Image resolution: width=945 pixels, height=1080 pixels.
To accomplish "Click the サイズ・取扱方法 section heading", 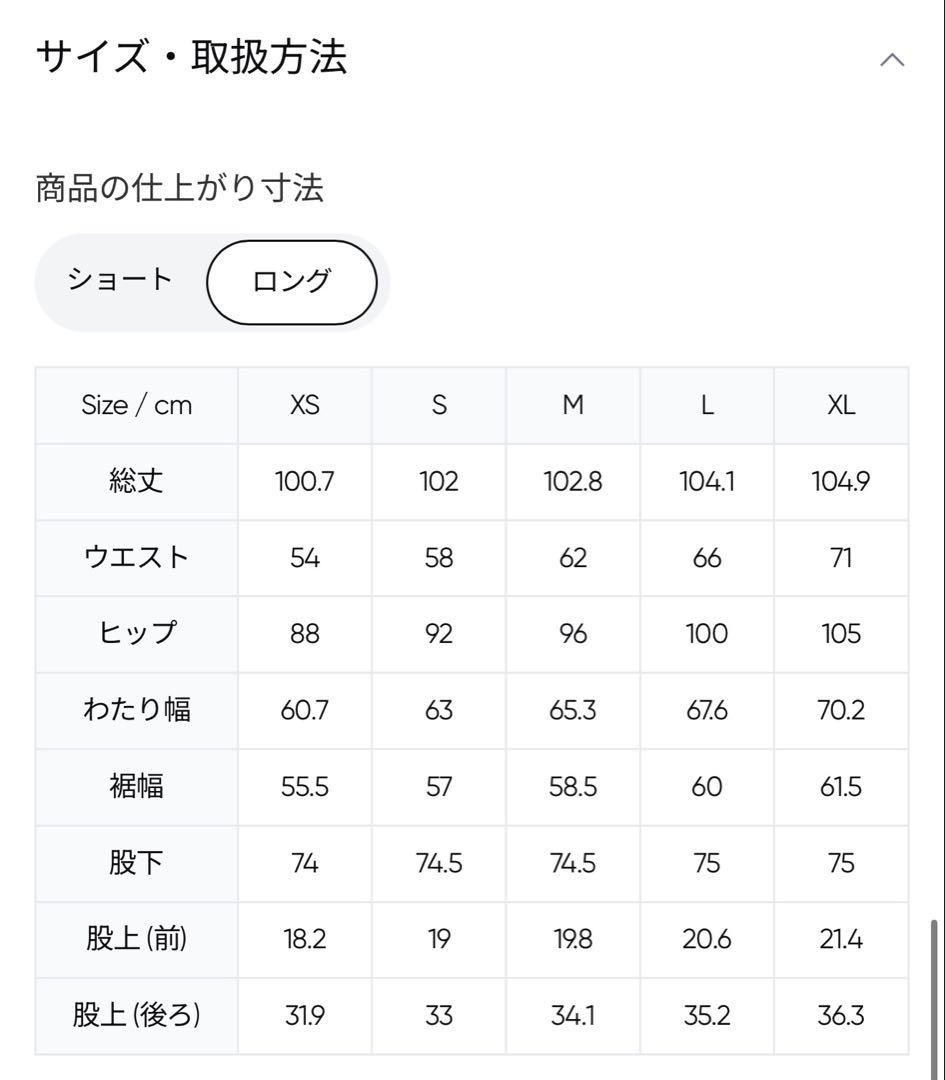I will 191,57.
